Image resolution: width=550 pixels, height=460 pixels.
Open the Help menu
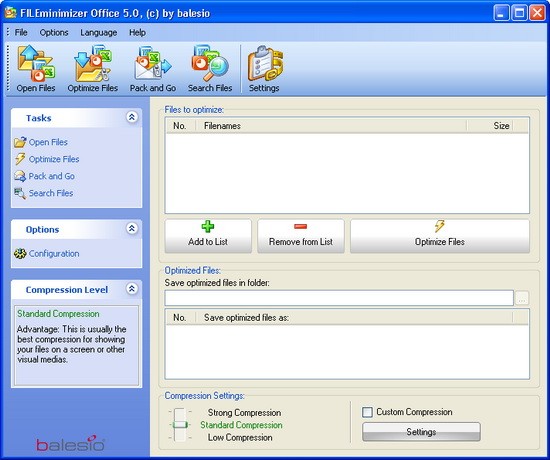coord(137,32)
